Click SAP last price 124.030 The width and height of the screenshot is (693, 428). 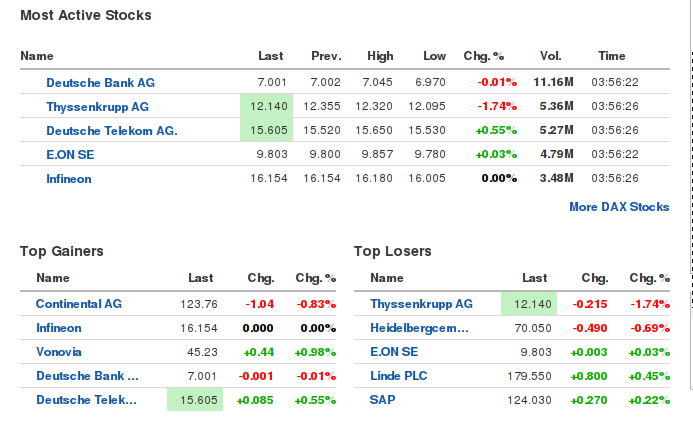pos(529,400)
